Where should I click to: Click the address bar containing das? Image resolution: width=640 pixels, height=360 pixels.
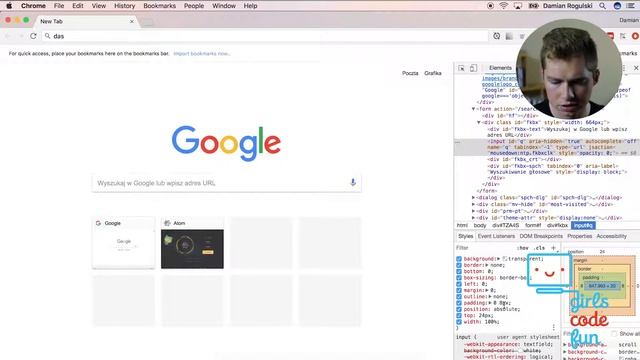(x=265, y=36)
